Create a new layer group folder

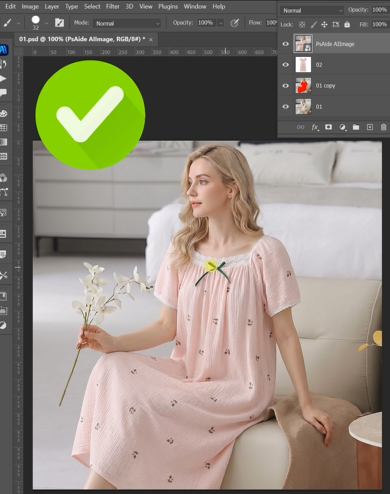pyautogui.click(x=356, y=127)
